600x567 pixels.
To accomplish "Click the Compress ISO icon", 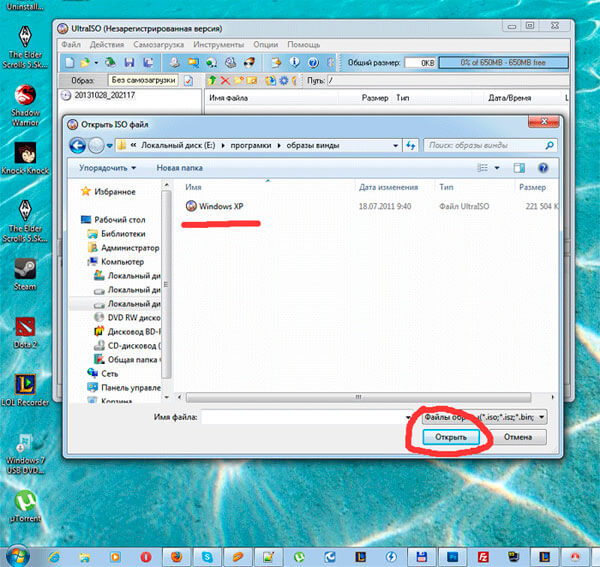I will [x=193, y=62].
